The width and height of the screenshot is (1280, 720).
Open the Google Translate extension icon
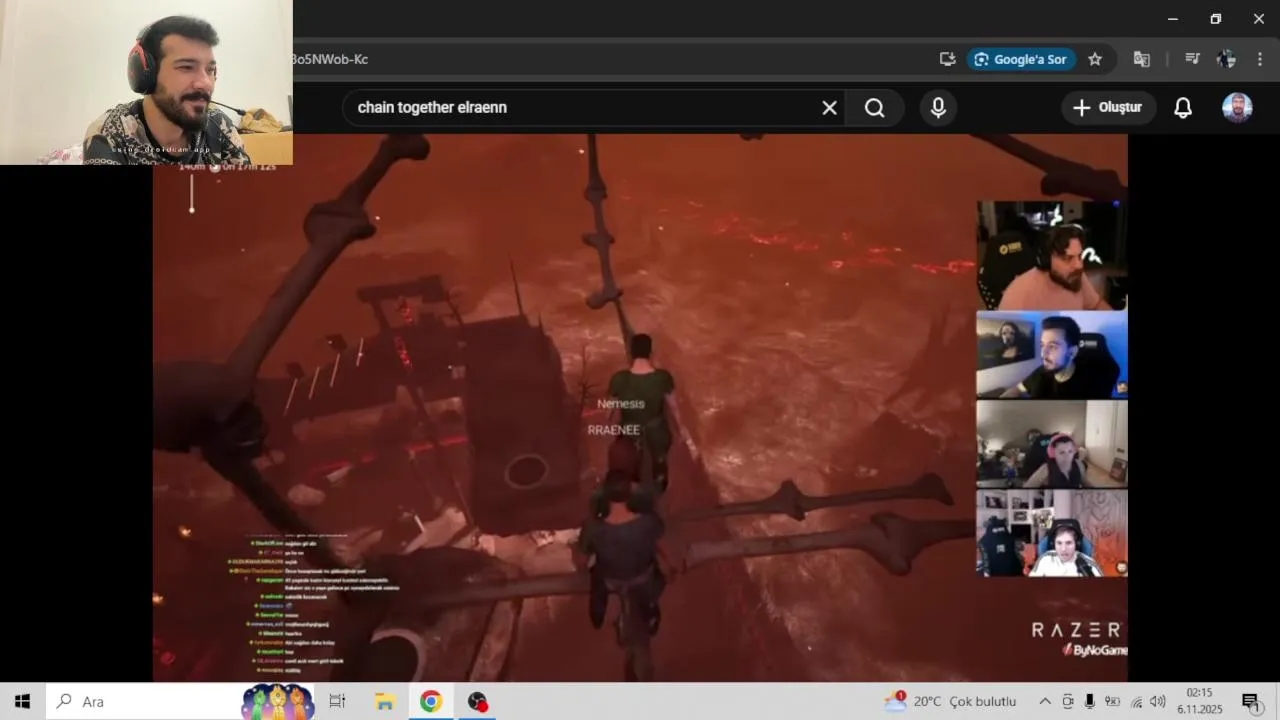click(x=1141, y=59)
